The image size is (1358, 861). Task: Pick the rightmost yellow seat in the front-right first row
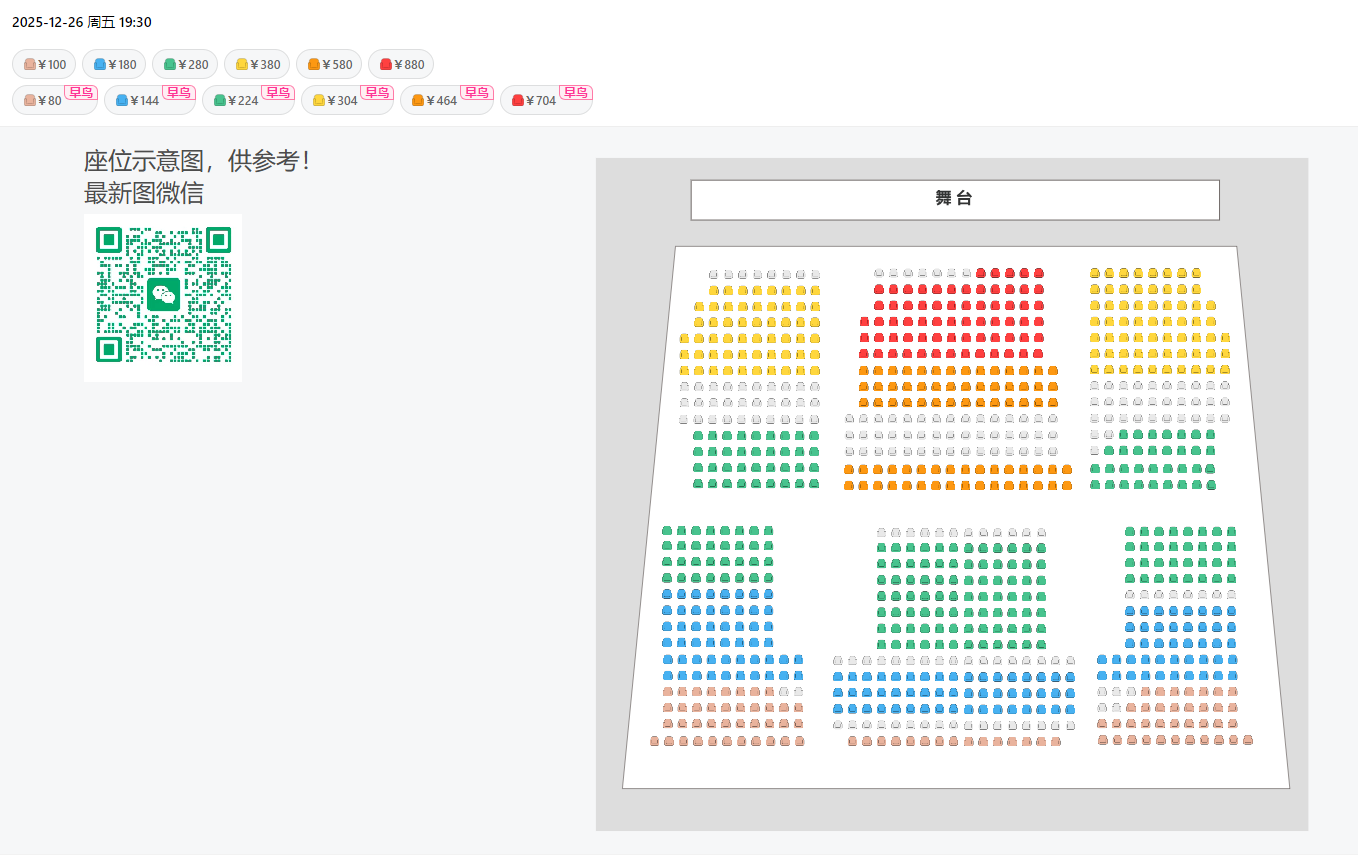click(x=1196, y=272)
